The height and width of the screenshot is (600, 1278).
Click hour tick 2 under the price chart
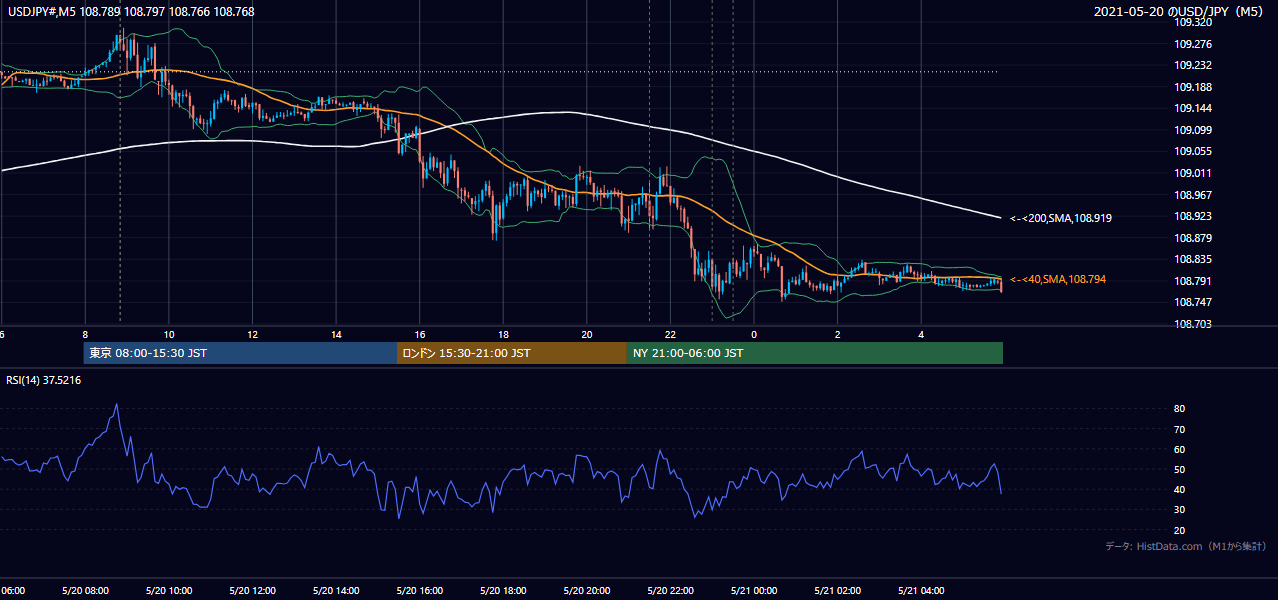[x=837, y=335]
